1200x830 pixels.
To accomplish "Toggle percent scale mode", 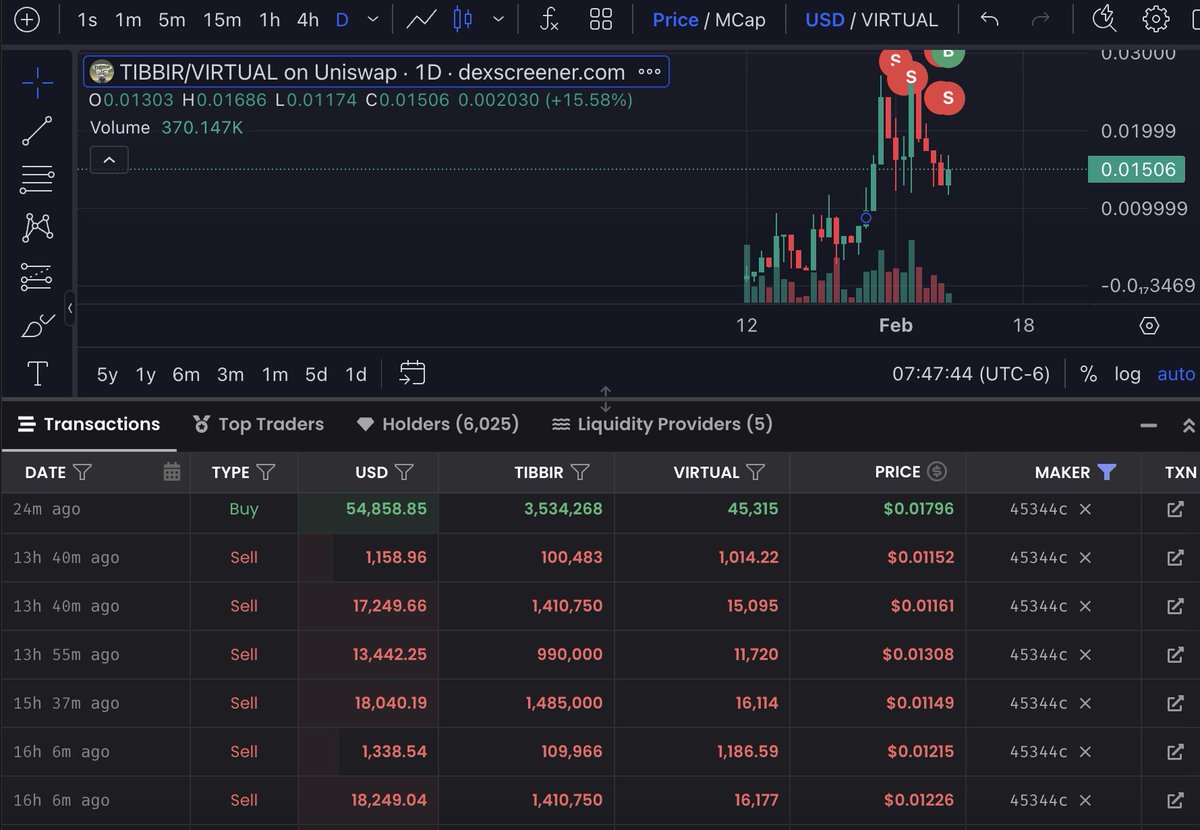I will tap(1088, 374).
